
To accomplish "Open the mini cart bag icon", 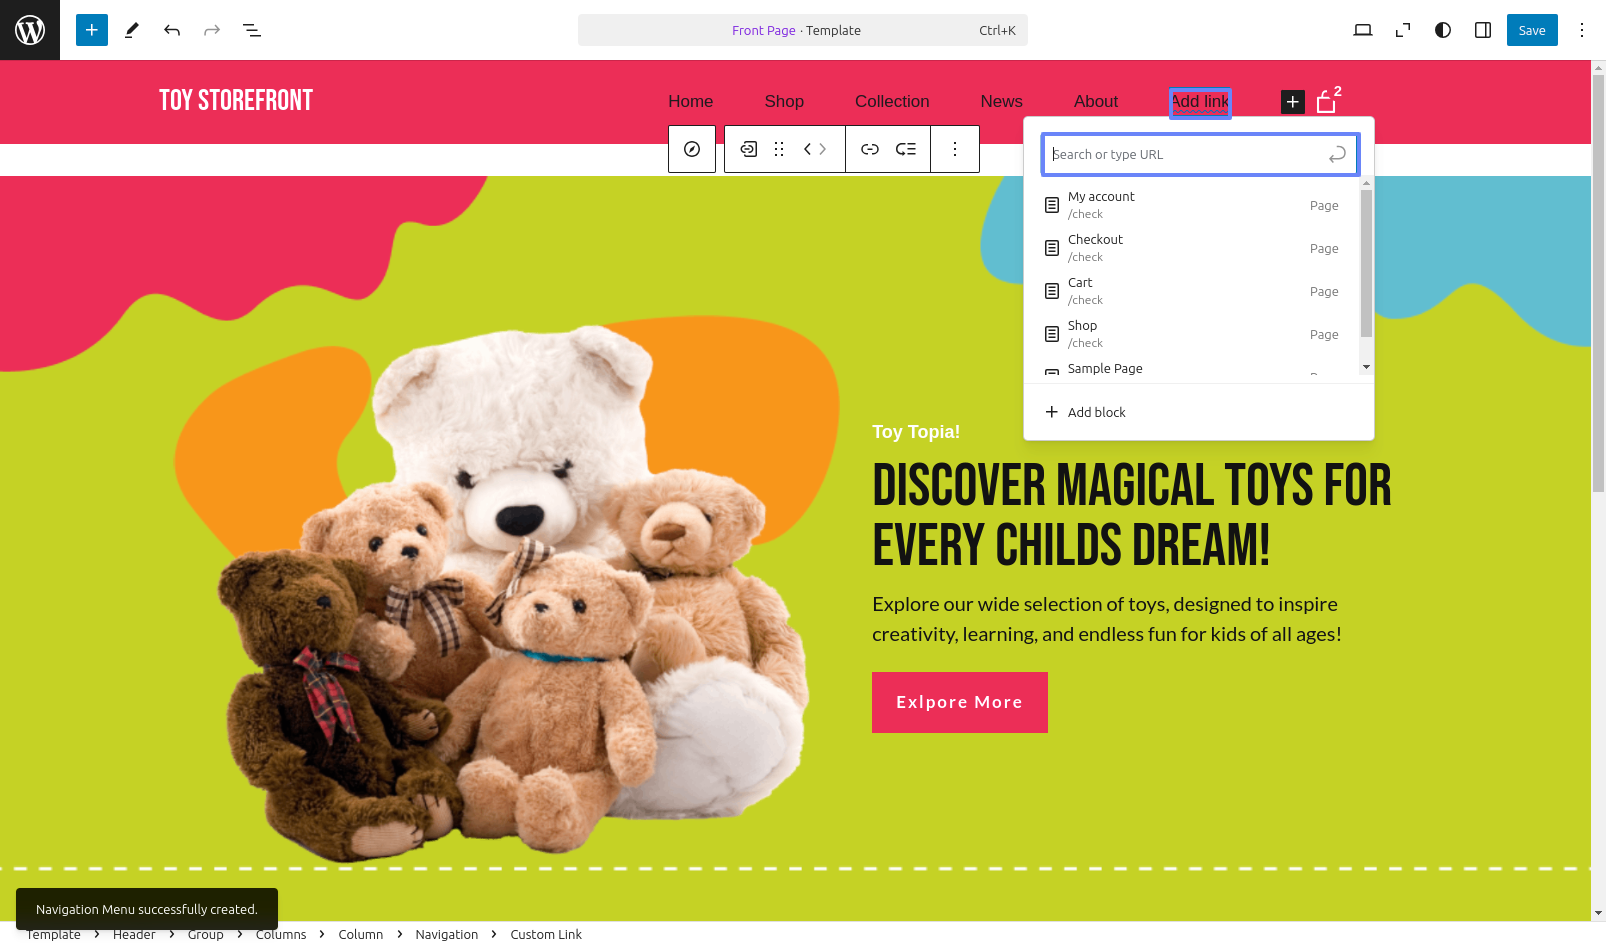I will (x=1327, y=101).
